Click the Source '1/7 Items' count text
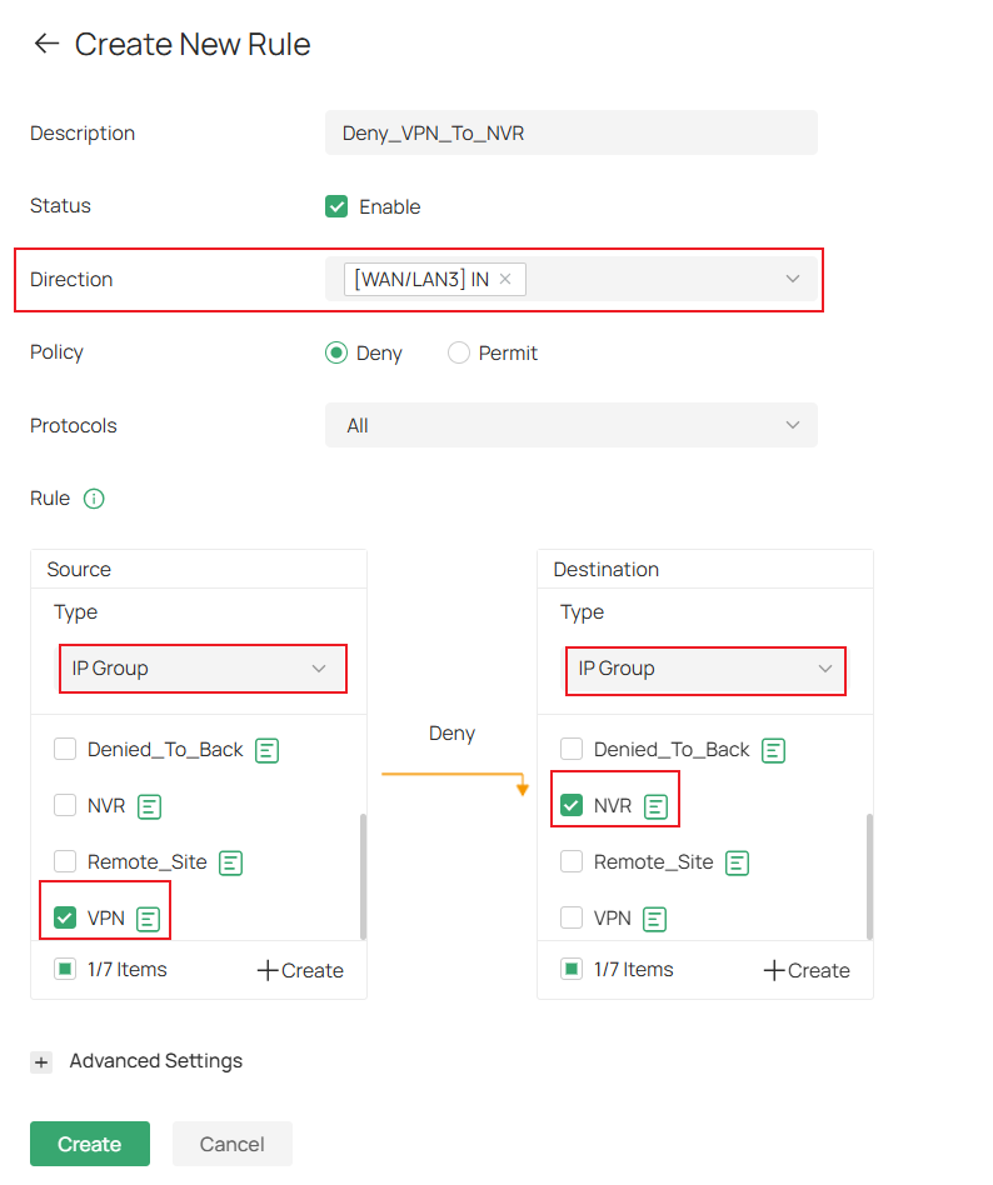The image size is (993, 1185). (127, 970)
